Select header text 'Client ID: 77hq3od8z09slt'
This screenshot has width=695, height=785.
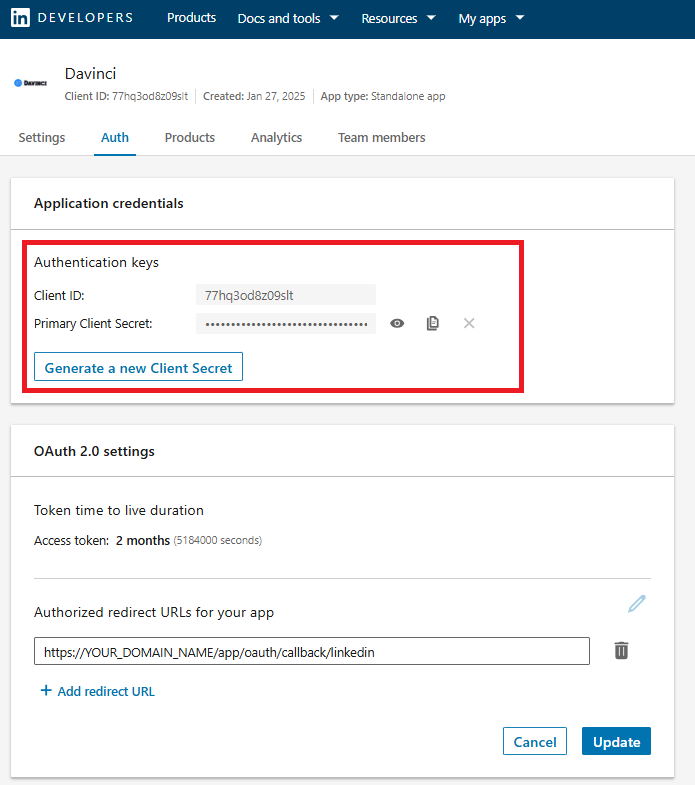coord(126,96)
